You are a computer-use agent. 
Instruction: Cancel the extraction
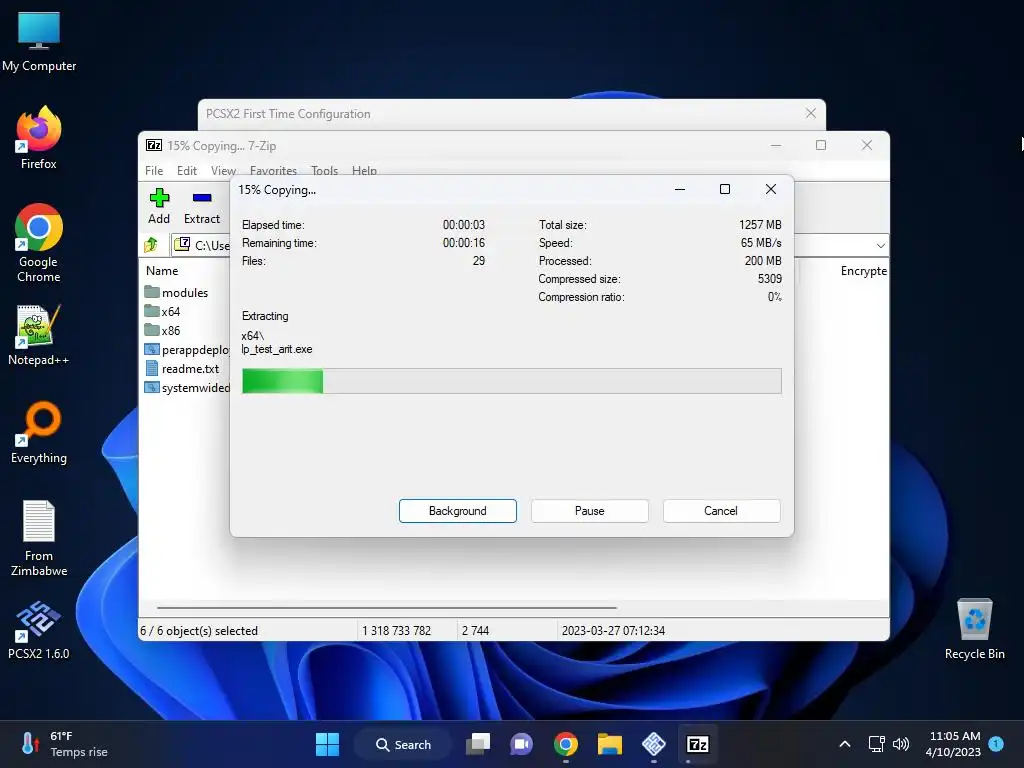tap(721, 511)
